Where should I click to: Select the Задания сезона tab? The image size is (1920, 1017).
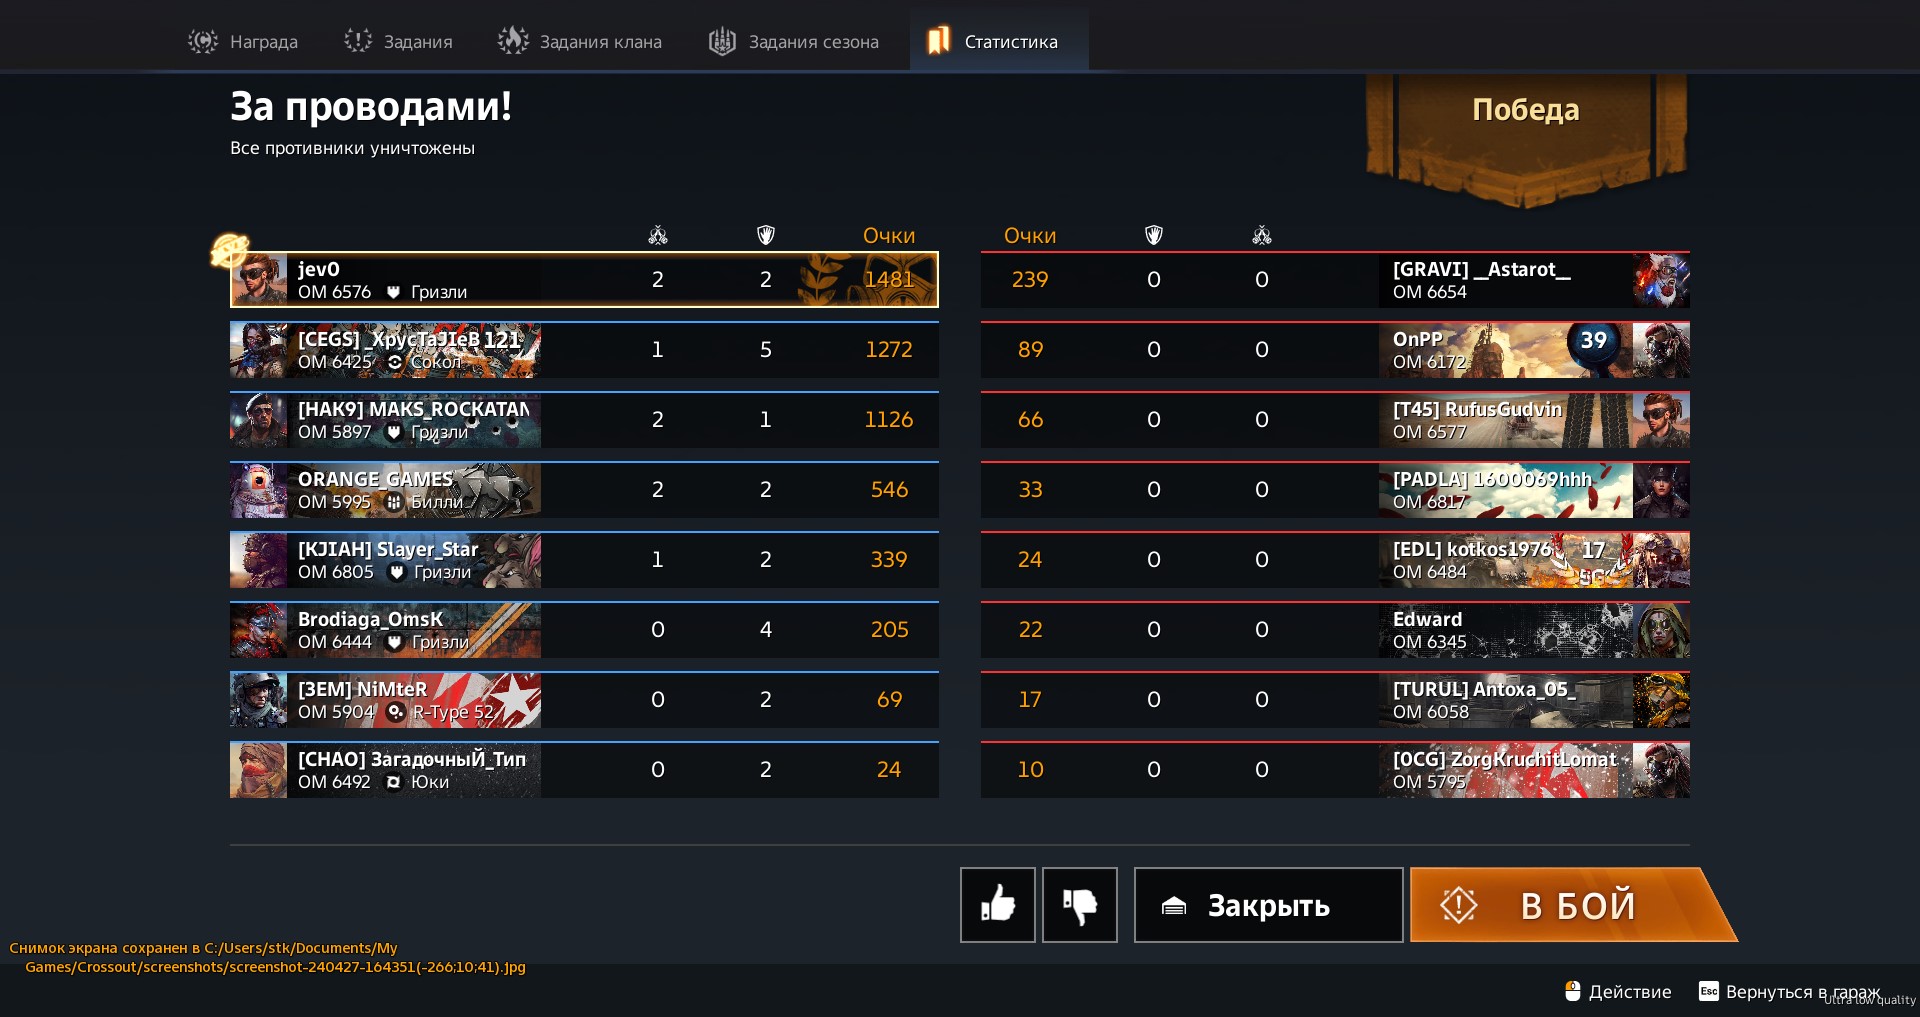pyautogui.click(x=794, y=41)
